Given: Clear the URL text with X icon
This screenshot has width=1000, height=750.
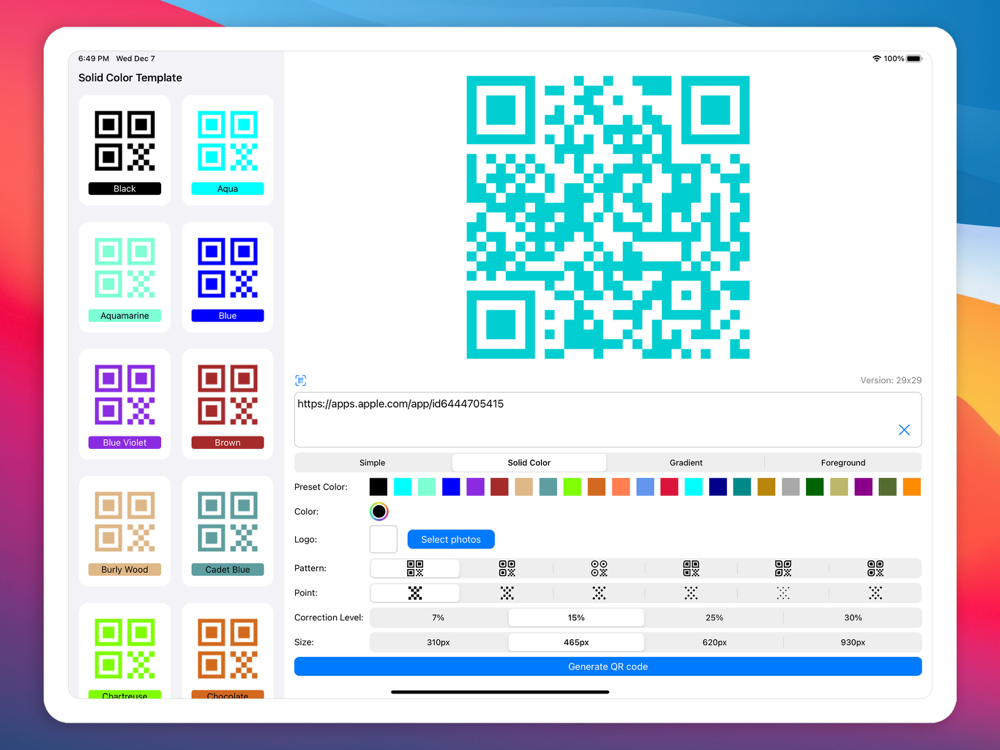Looking at the screenshot, I should click(904, 430).
